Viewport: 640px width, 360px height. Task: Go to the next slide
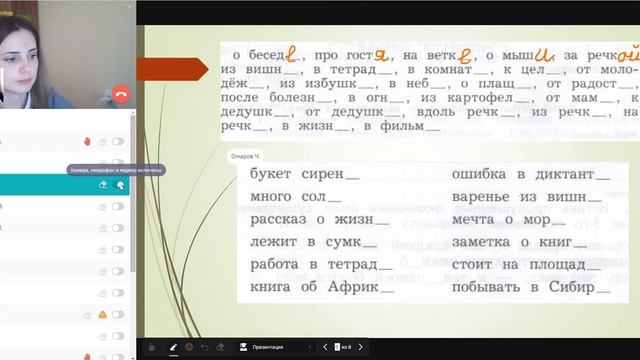360,347
